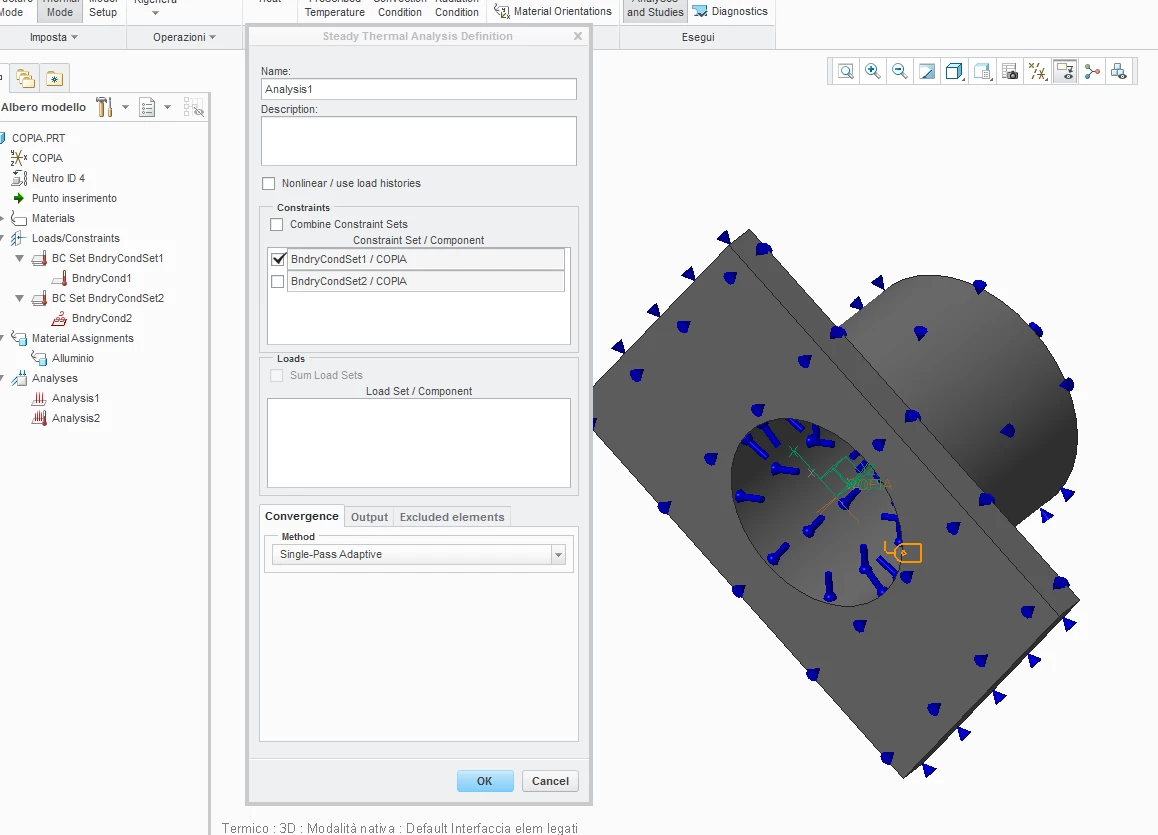Click the Material Orientations ribbon icon
Viewport: 1158px width, 835px height.
[x=501, y=11]
